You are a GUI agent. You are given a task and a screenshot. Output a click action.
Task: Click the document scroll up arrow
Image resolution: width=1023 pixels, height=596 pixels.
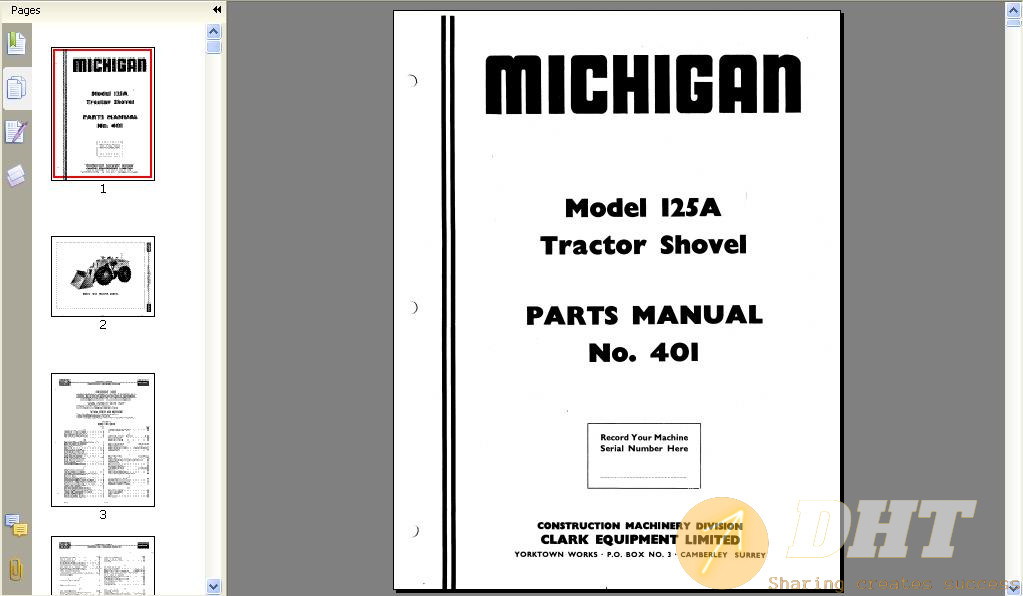click(x=1013, y=10)
